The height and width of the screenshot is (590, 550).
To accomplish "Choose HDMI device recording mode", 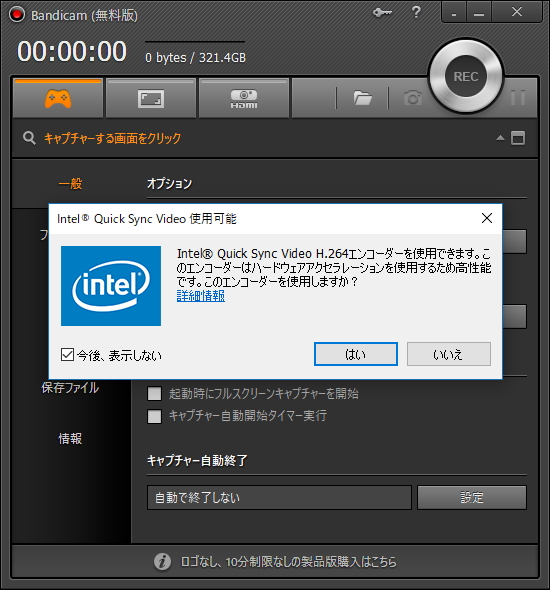I will point(244,99).
